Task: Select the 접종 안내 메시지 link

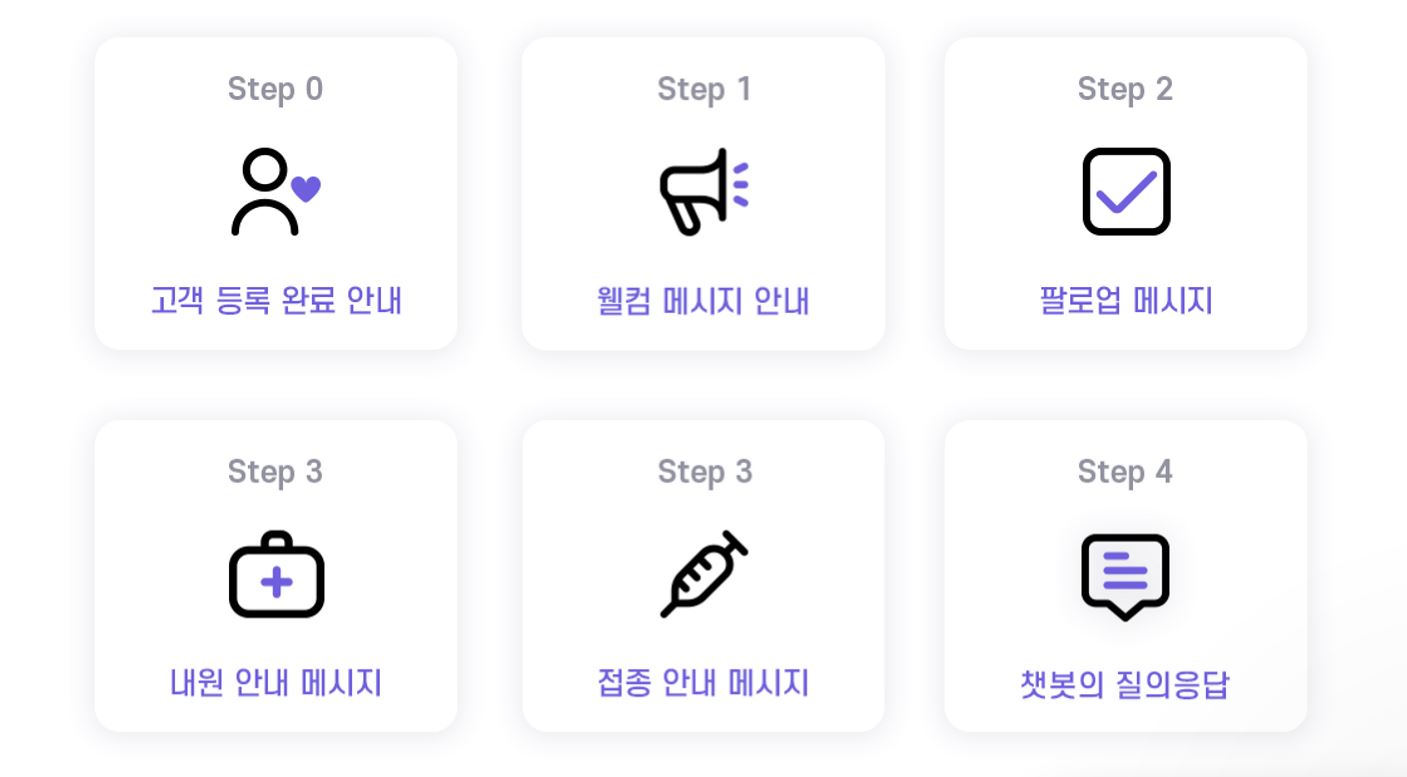Action: click(x=703, y=683)
